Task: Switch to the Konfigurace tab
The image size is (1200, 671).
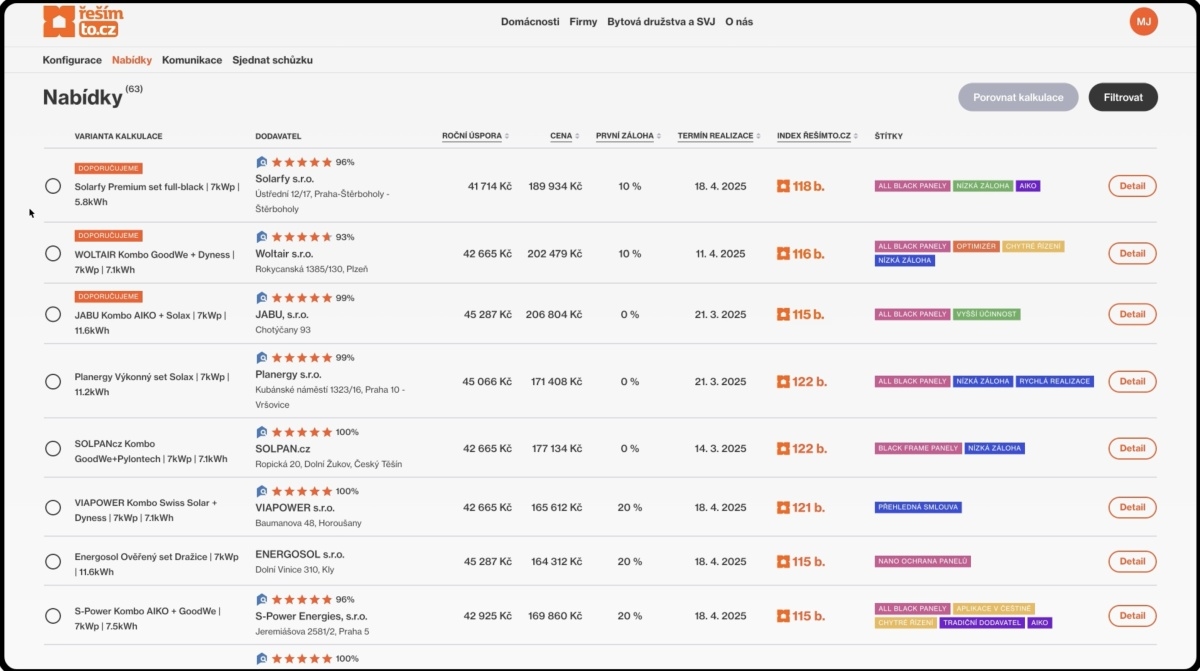Action: pos(72,60)
